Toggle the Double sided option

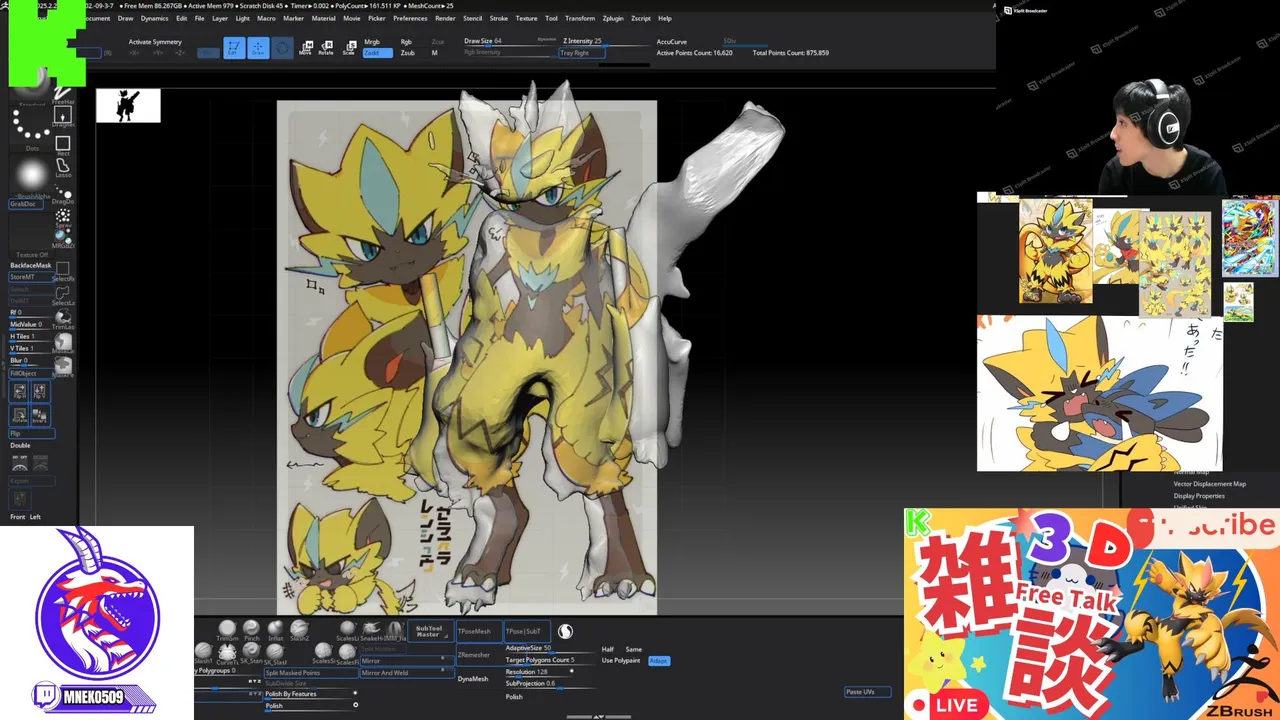pyautogui.click(x=20, y=445)
